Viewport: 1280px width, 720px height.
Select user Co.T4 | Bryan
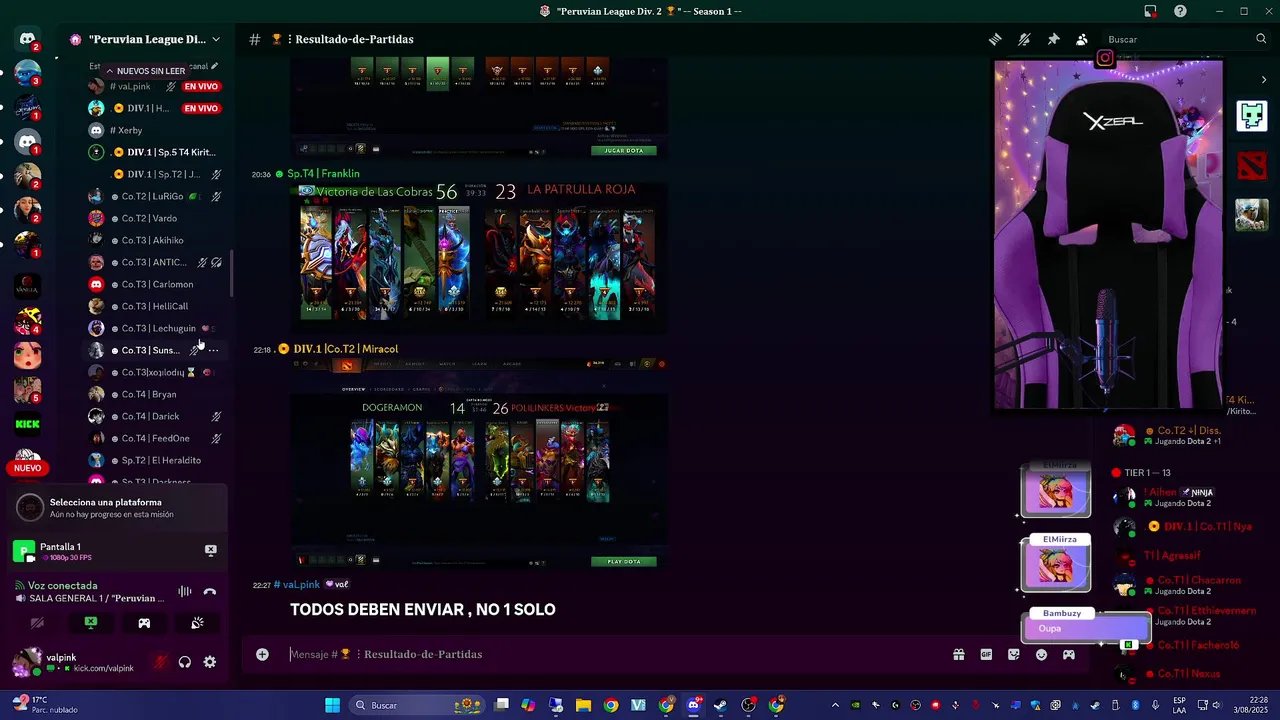click(149, 394)
